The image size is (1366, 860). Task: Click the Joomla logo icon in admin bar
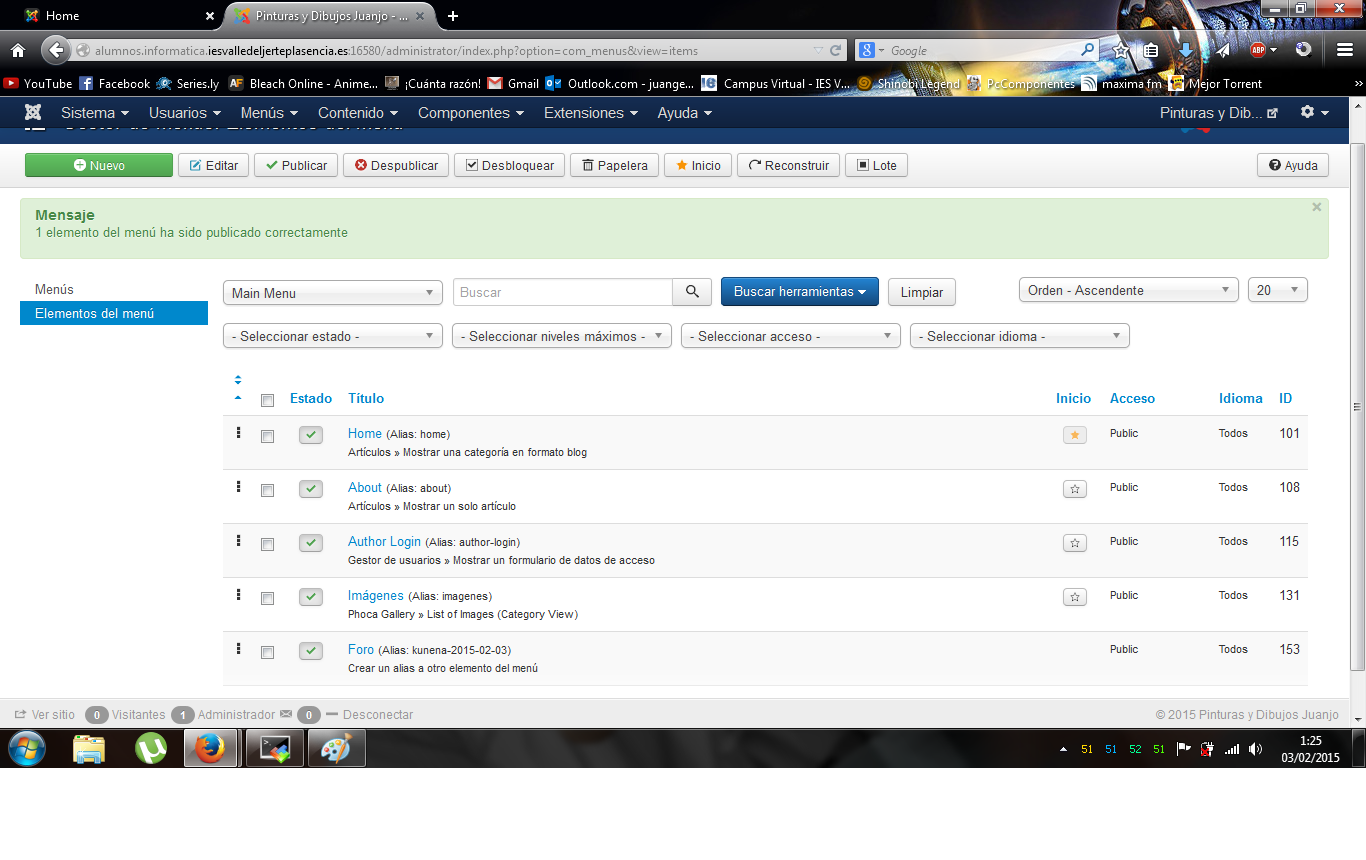coord(33,113)
